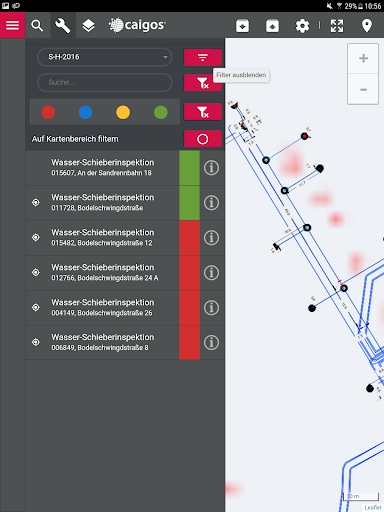Screen dimensions: 384x512
Task: Tap the Filter ausblenden tooltip
Action: [241, 75]
